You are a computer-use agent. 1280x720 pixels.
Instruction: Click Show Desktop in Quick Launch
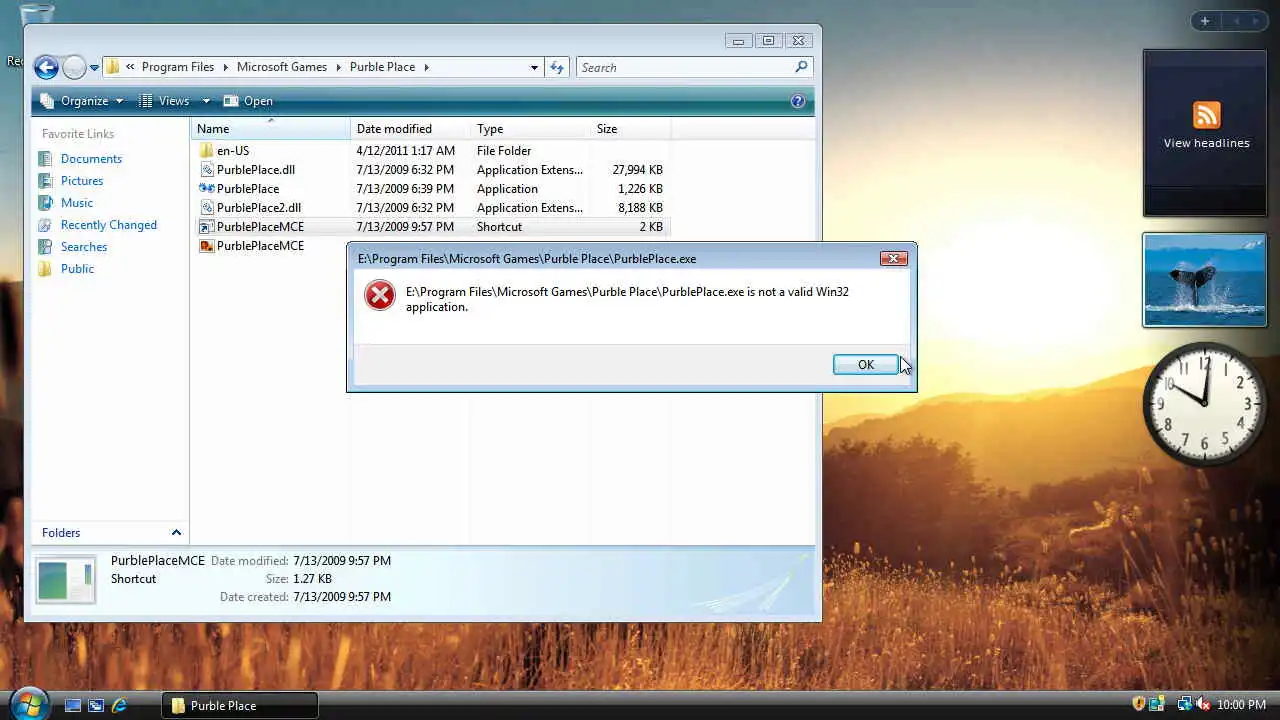[x=73, y=705]
